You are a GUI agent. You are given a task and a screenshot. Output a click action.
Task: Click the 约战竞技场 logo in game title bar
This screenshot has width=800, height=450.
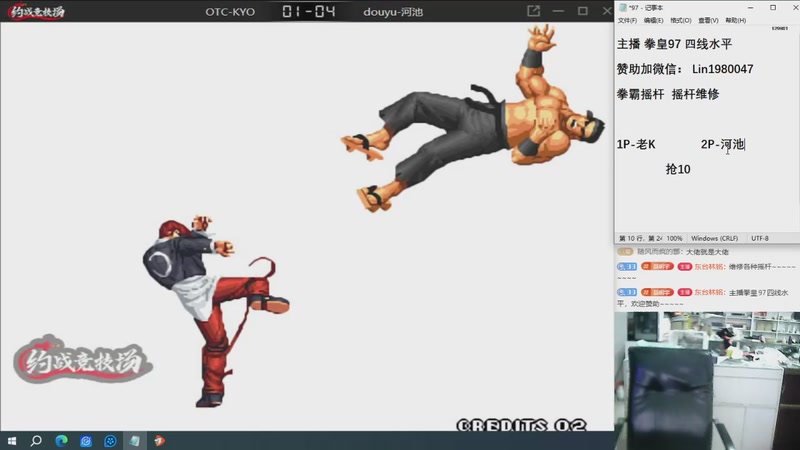(x=37, y=11)
